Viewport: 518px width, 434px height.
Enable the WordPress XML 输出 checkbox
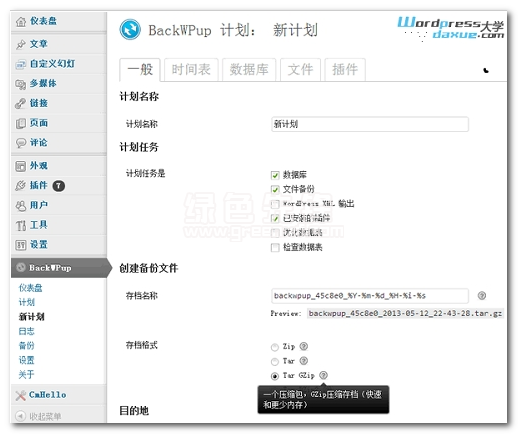(275, 204)
